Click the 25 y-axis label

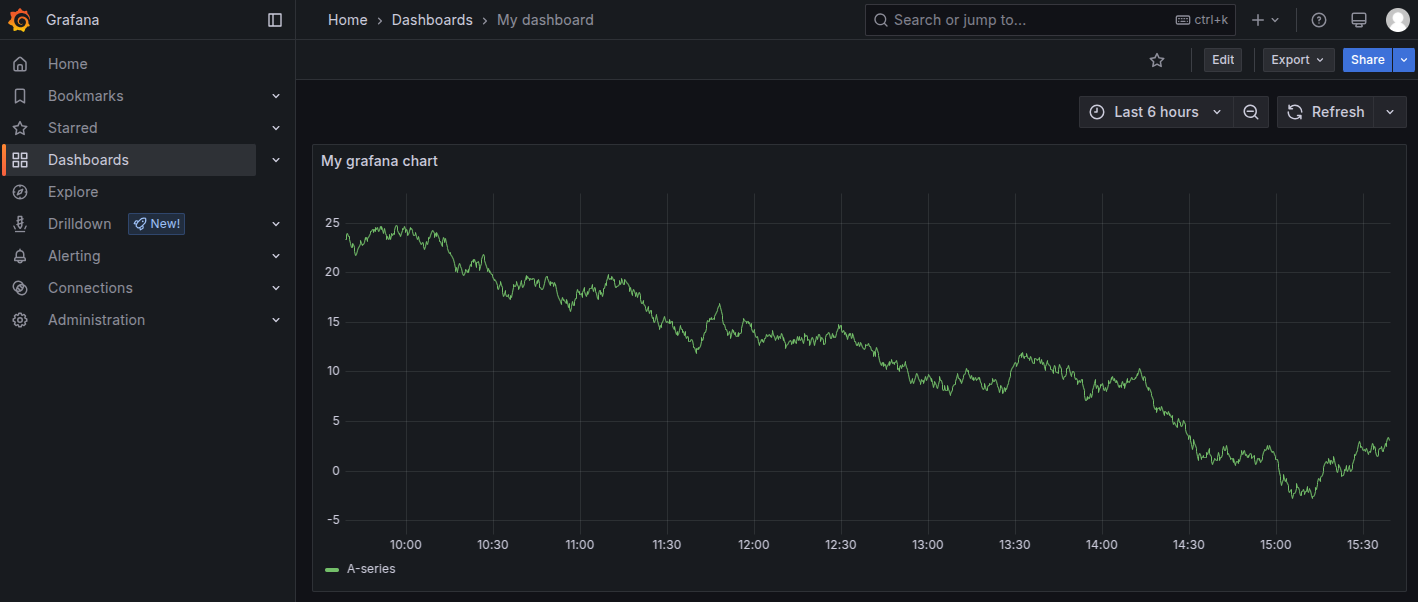332,223
